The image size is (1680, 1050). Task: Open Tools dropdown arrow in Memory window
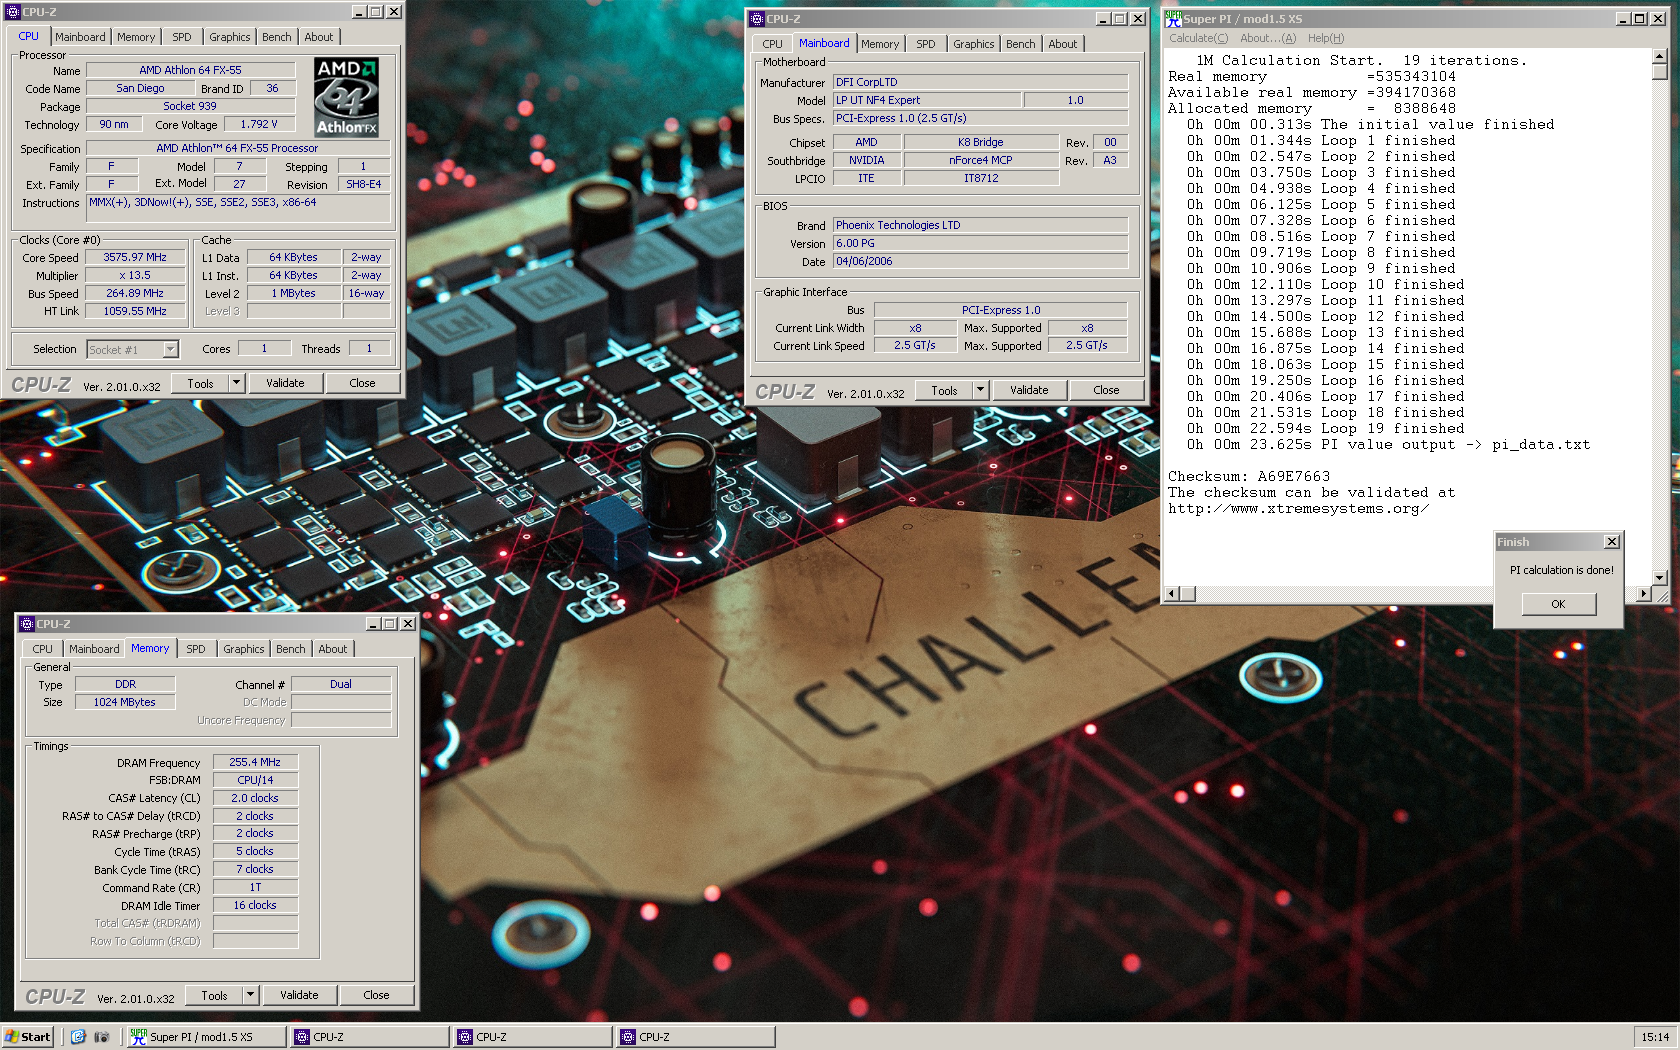(x=251, y=995)
